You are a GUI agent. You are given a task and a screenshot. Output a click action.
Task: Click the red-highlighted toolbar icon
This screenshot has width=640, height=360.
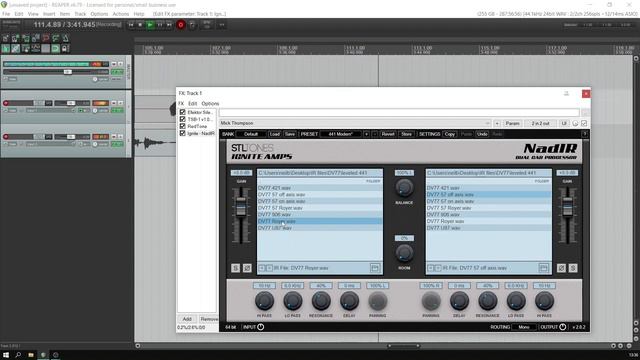pyautogui.click(x=46, y=38)
